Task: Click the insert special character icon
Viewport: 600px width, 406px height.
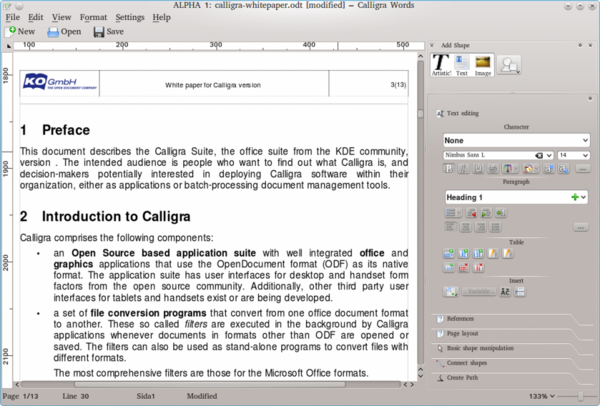Action: [x=505, y=292]
